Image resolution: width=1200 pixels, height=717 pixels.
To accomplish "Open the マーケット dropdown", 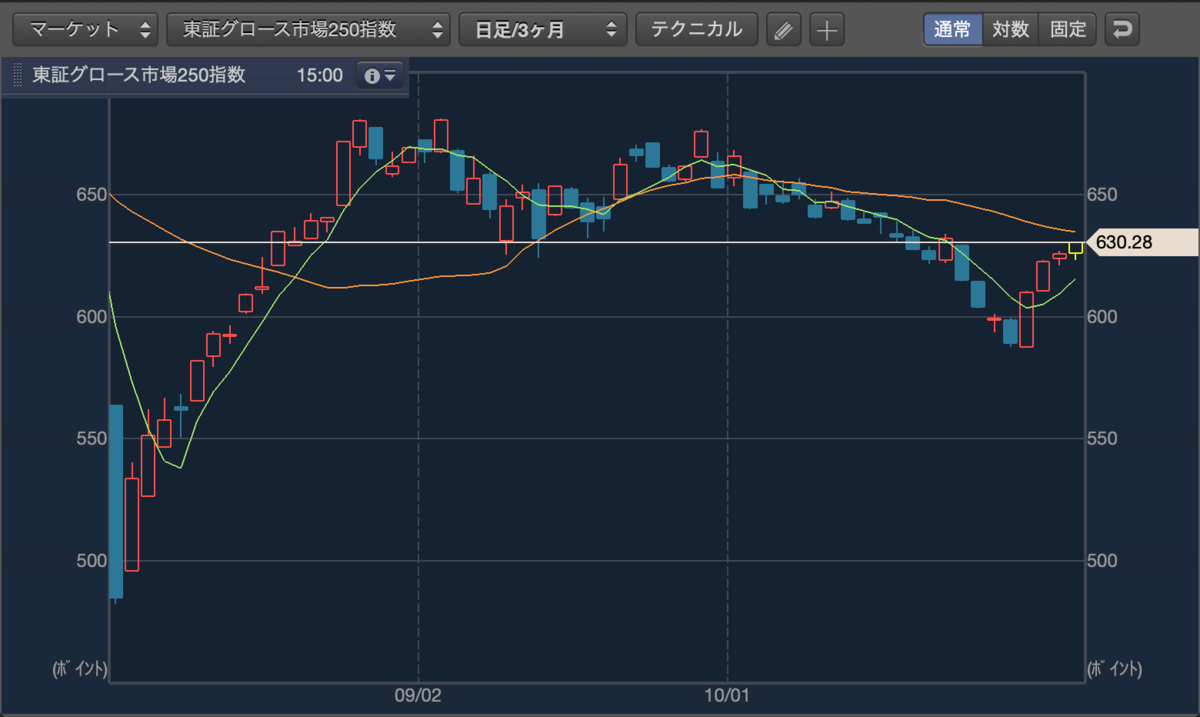I will coord(84,29).
